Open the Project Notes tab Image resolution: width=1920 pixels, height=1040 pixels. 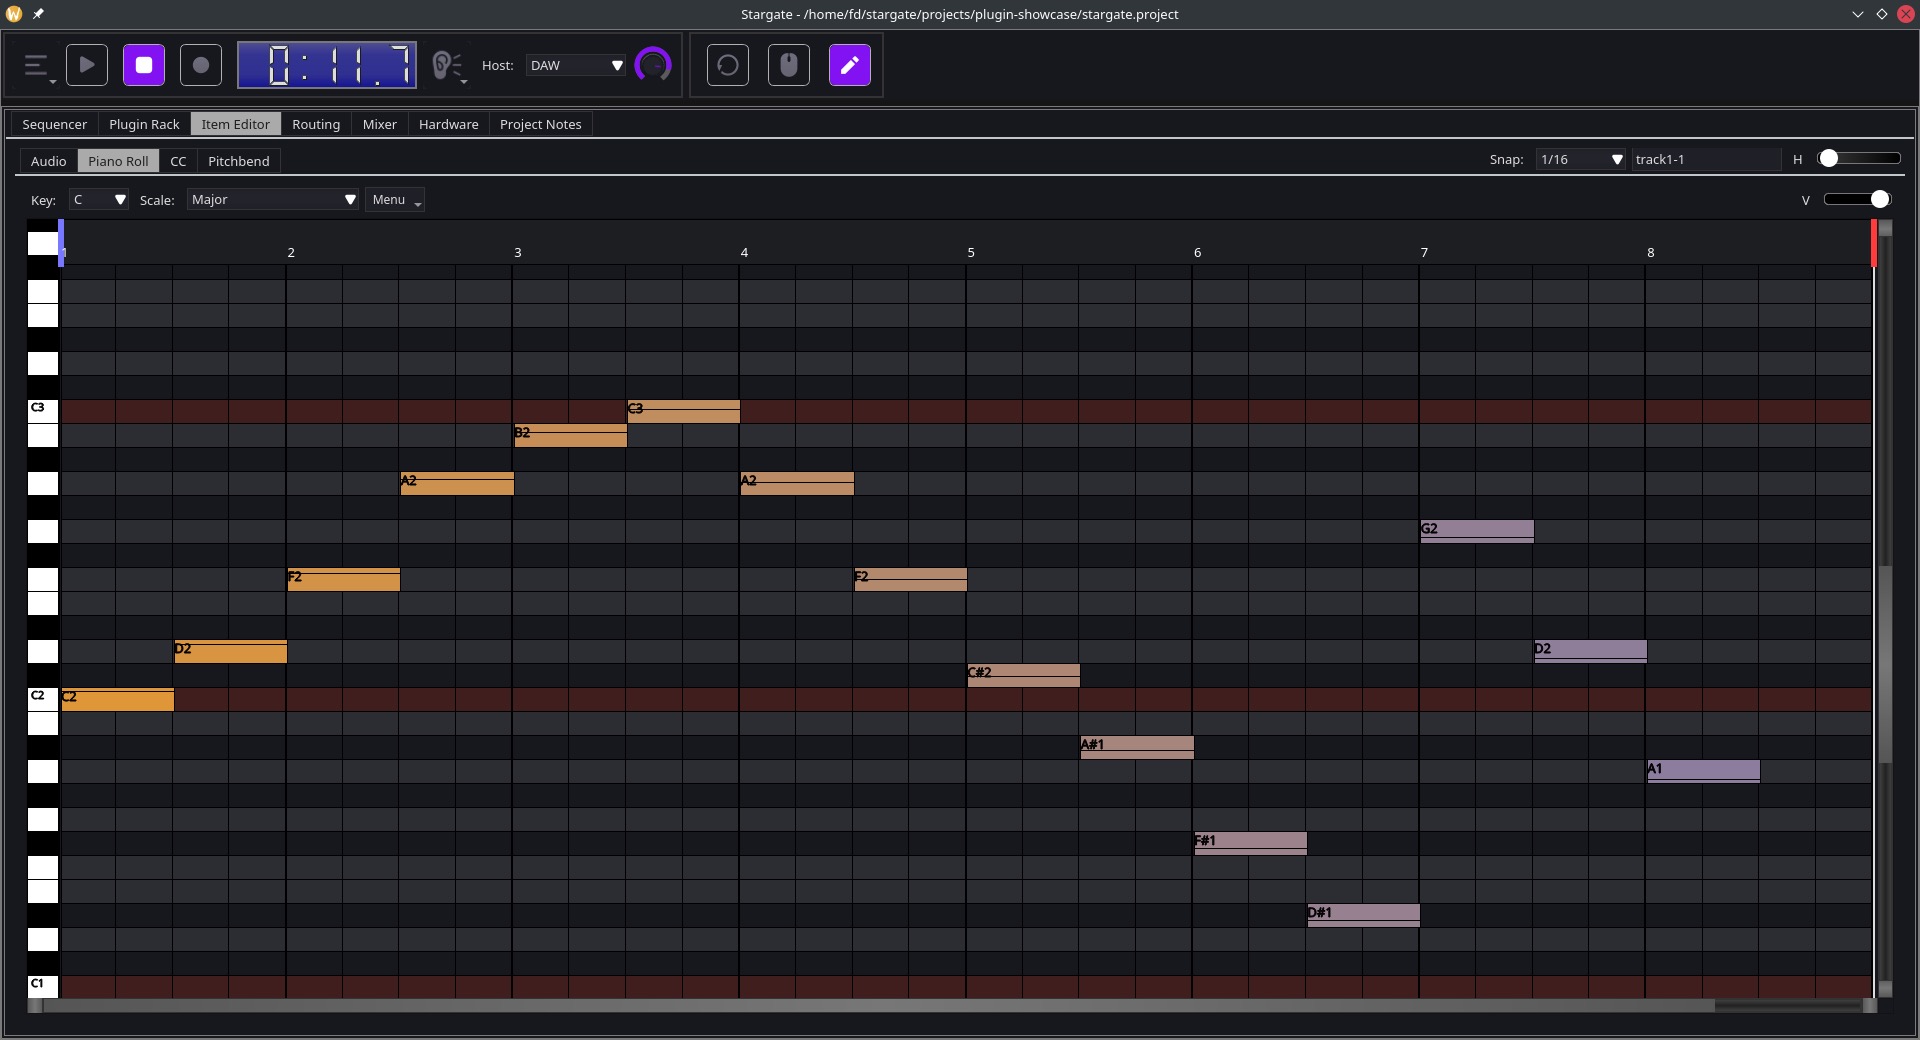tap(541, 124)
